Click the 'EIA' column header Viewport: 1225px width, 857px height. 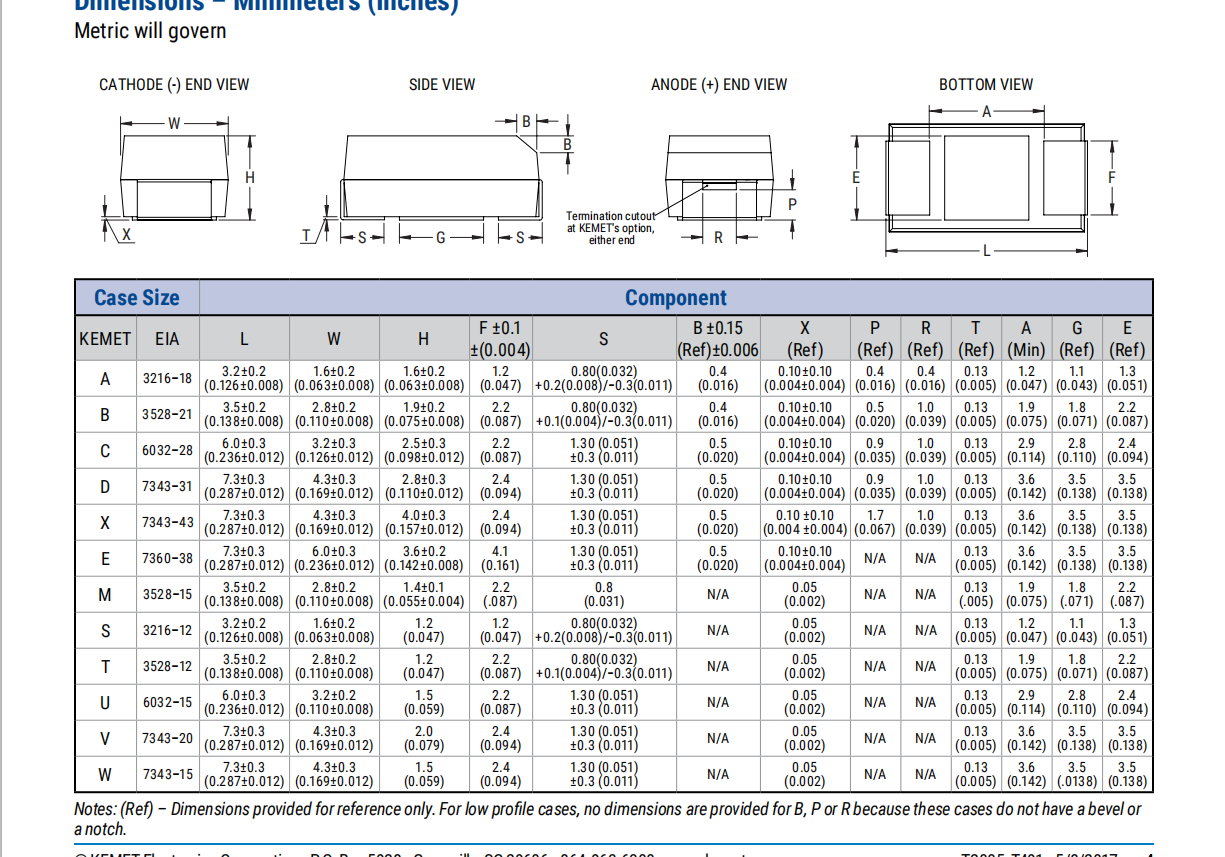[x=167, y=339]
